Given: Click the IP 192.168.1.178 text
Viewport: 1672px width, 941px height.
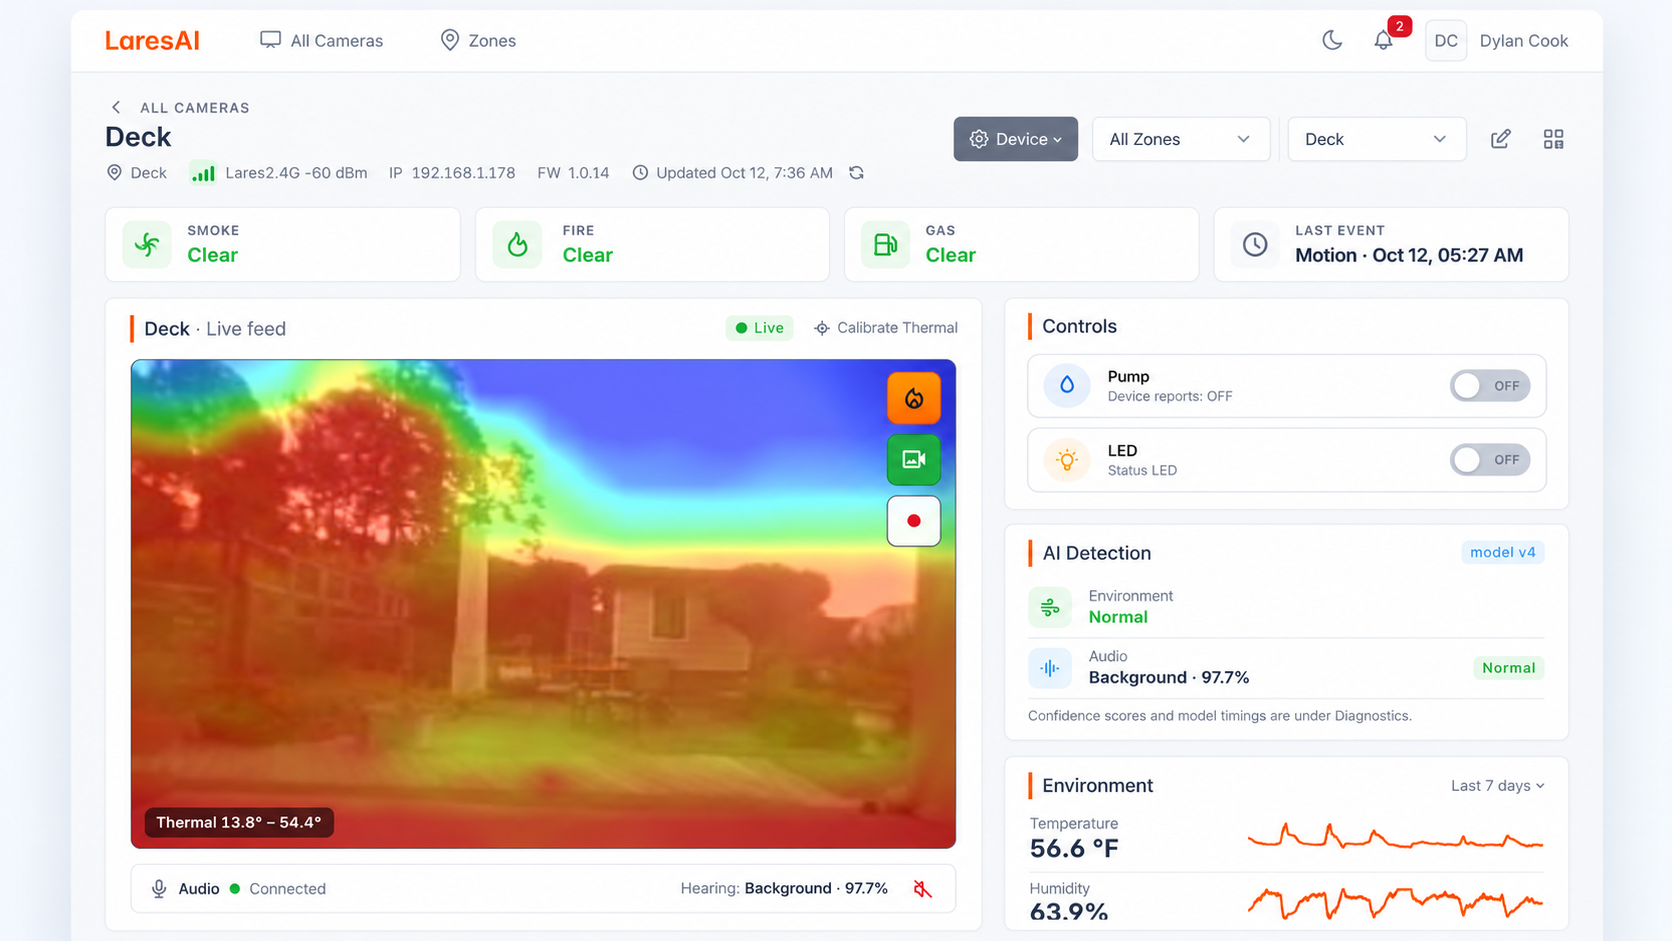Looking at the screenshot, I should [x=452, y=173].
